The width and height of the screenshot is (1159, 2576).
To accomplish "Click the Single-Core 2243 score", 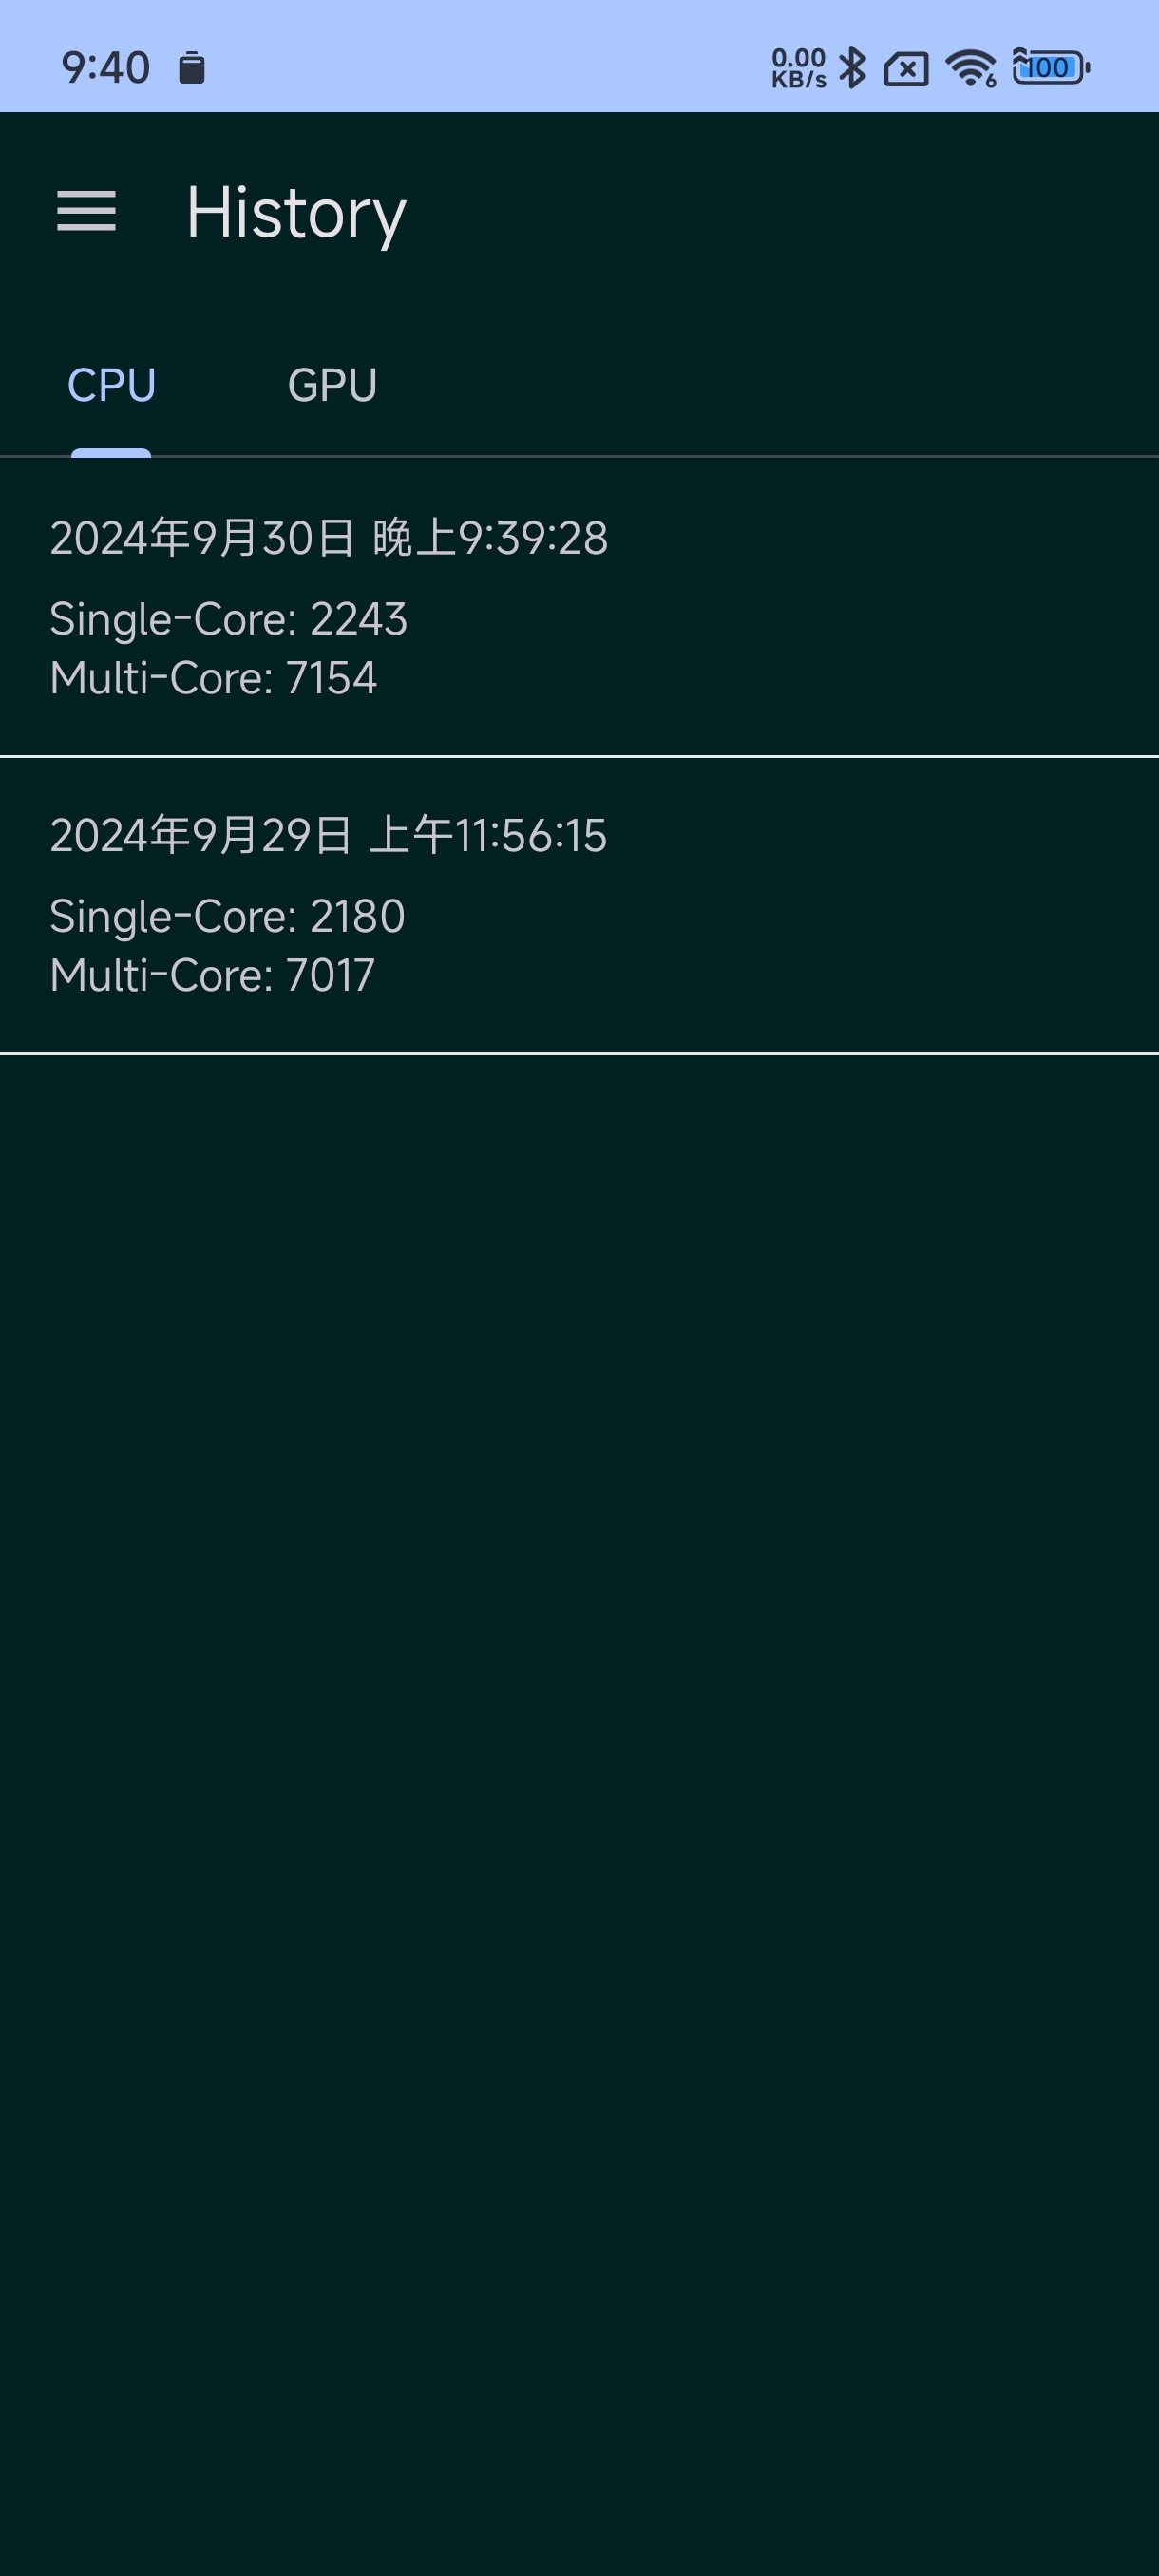I will coord(228,619).
